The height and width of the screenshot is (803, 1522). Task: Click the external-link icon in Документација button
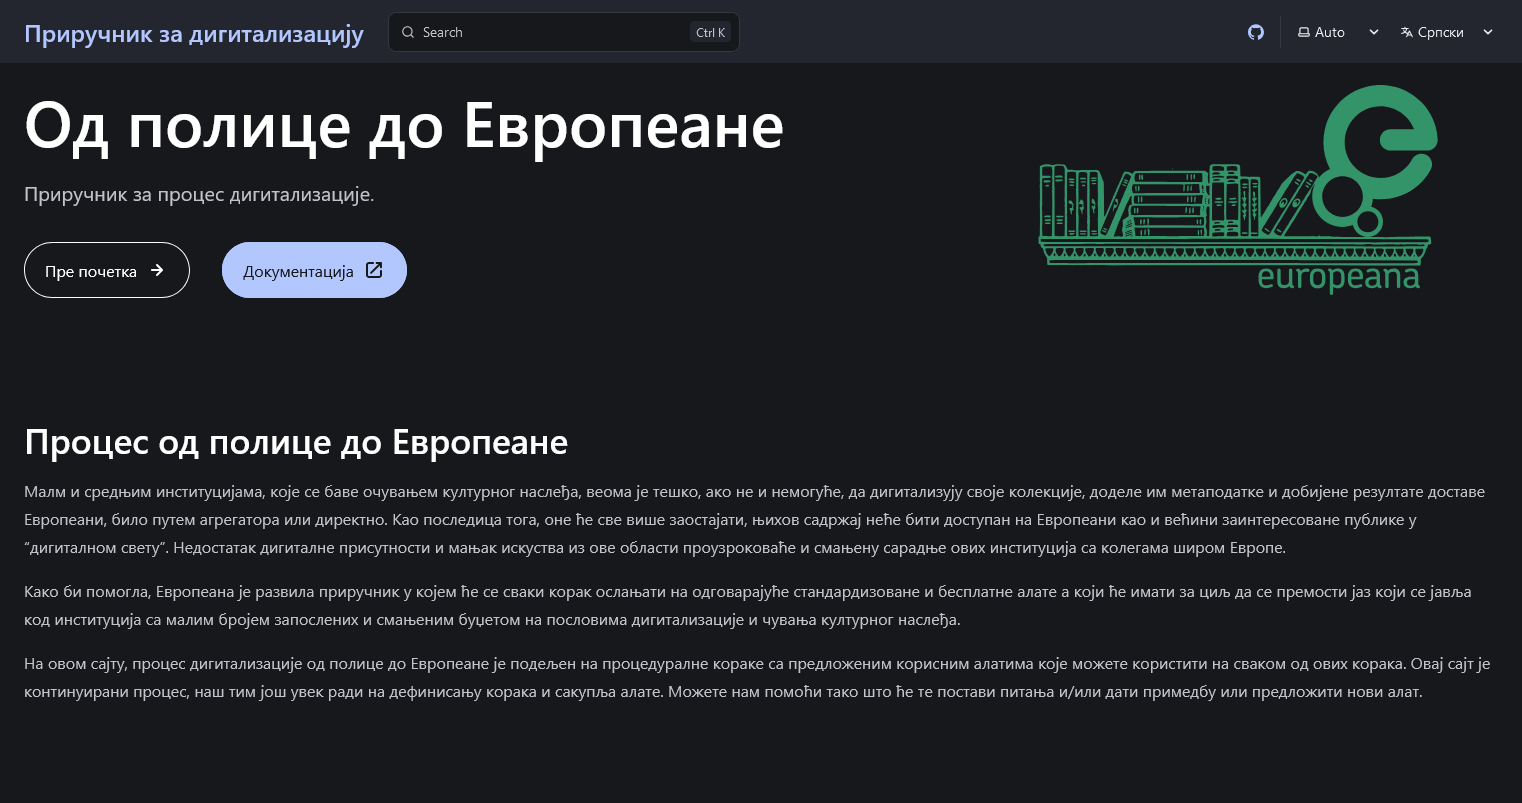374,270
